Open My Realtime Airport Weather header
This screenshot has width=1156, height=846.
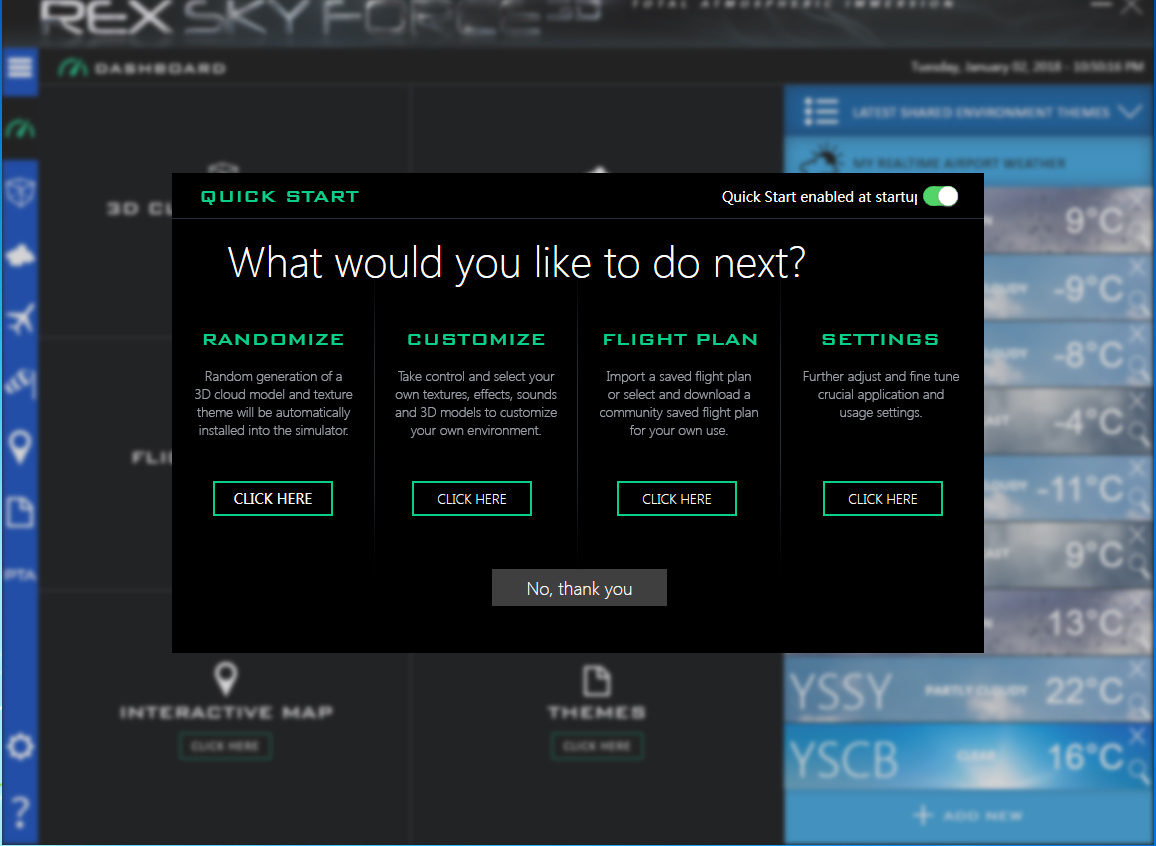[x=968, y=162]
